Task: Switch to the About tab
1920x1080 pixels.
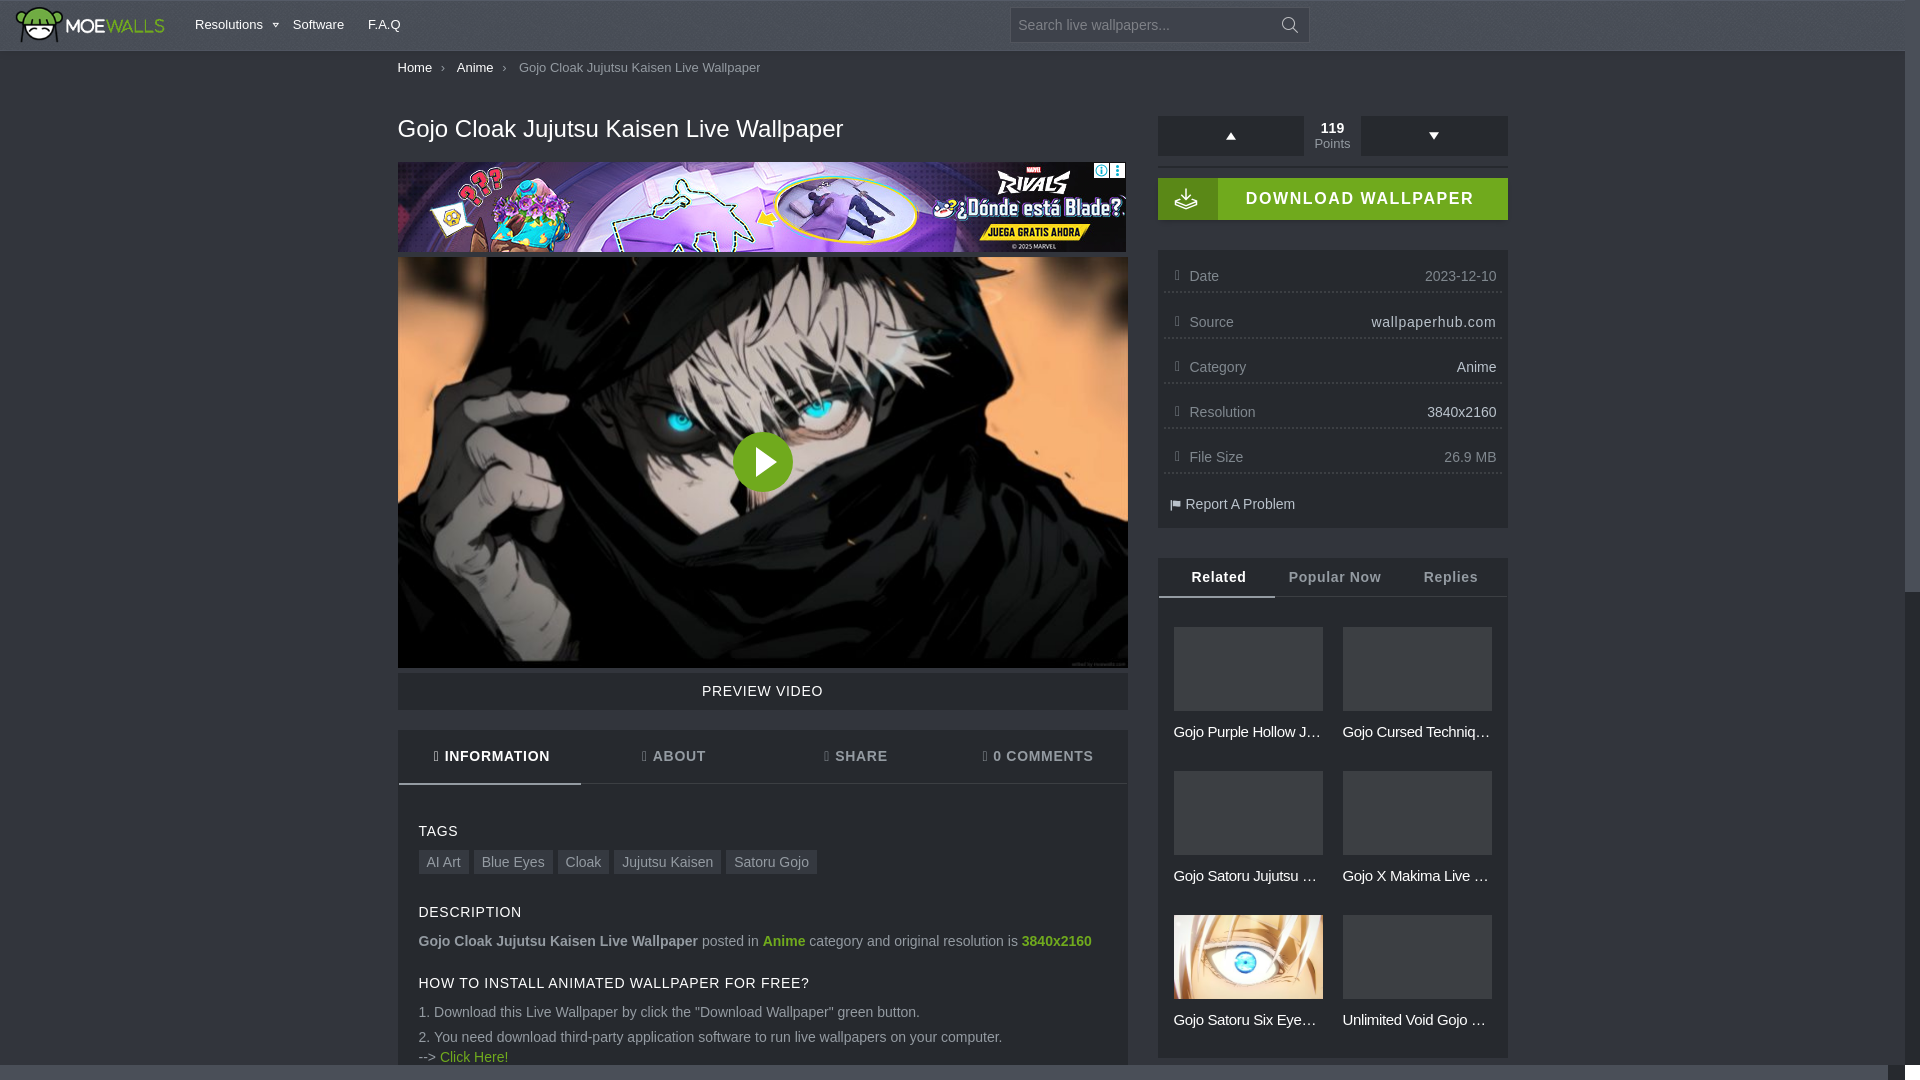Action: 673,757
